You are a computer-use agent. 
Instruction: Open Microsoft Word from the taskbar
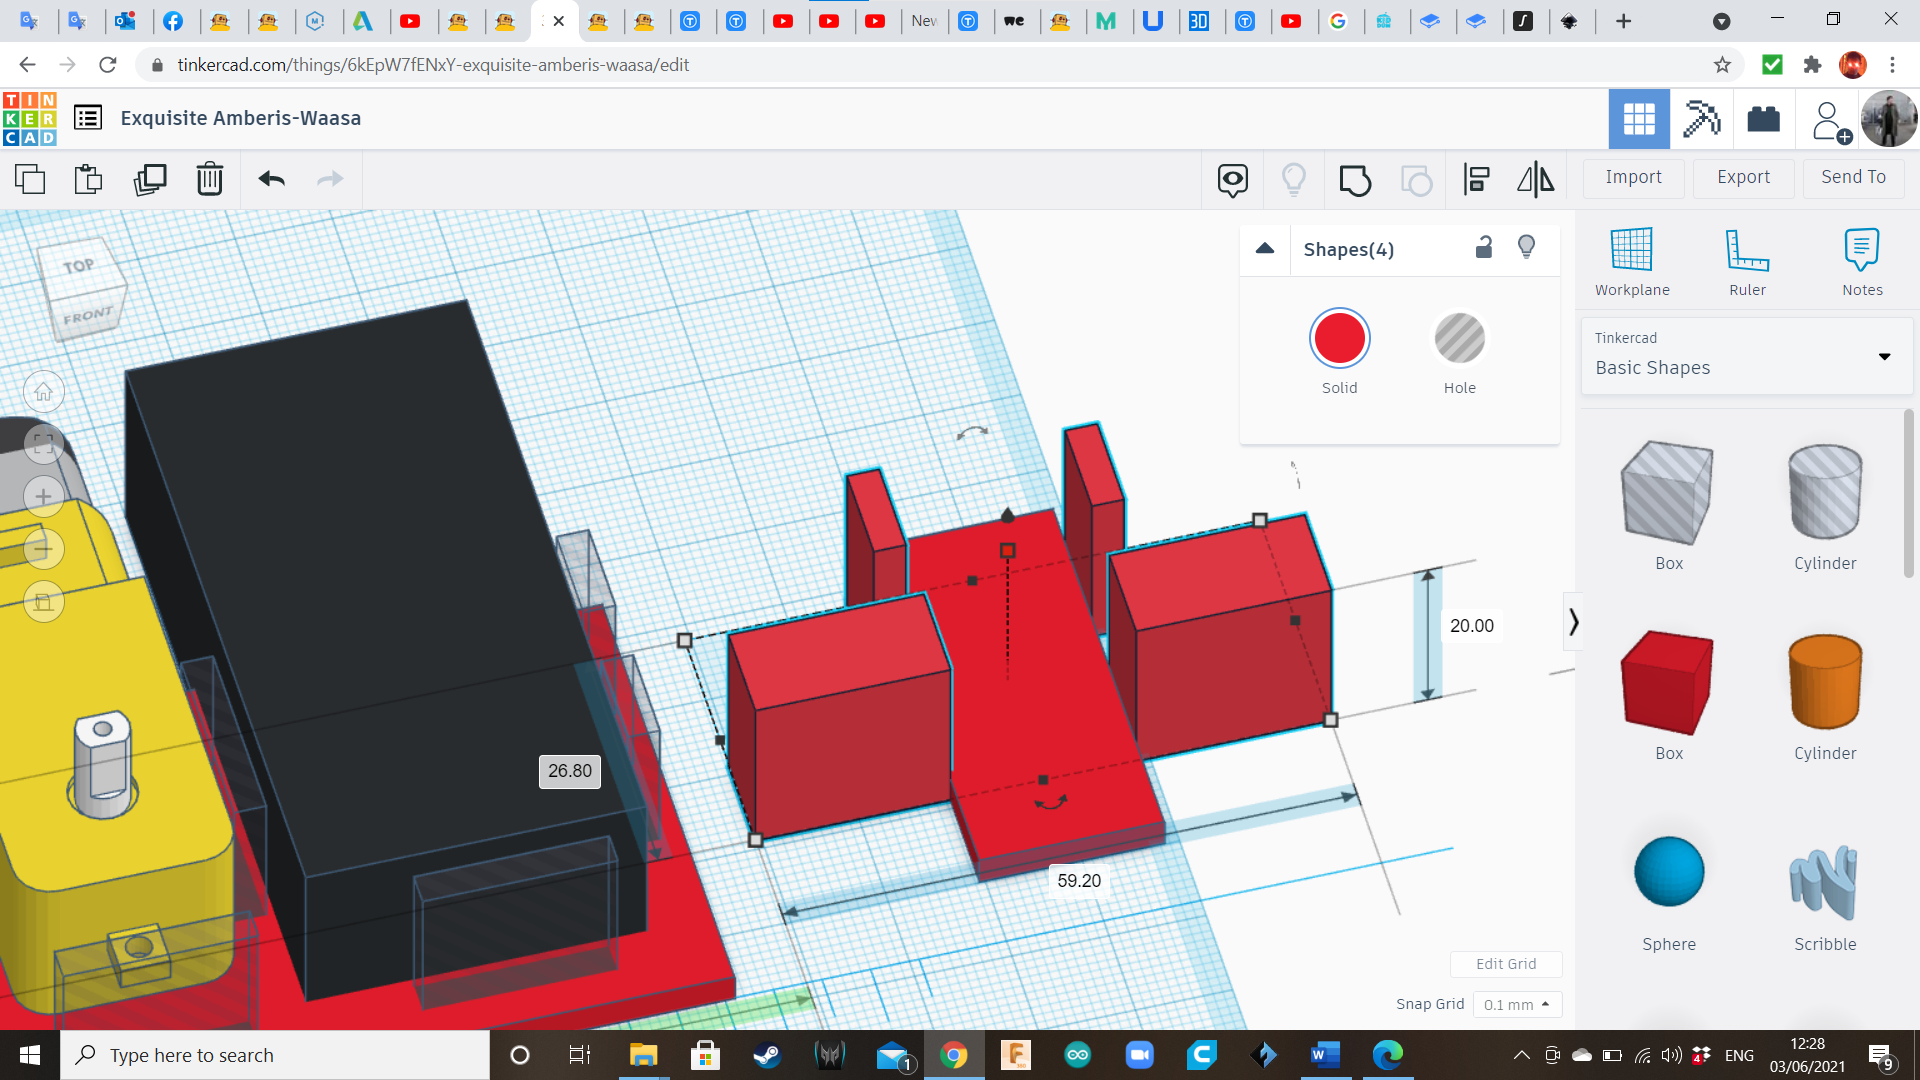click(1324, 1054)
